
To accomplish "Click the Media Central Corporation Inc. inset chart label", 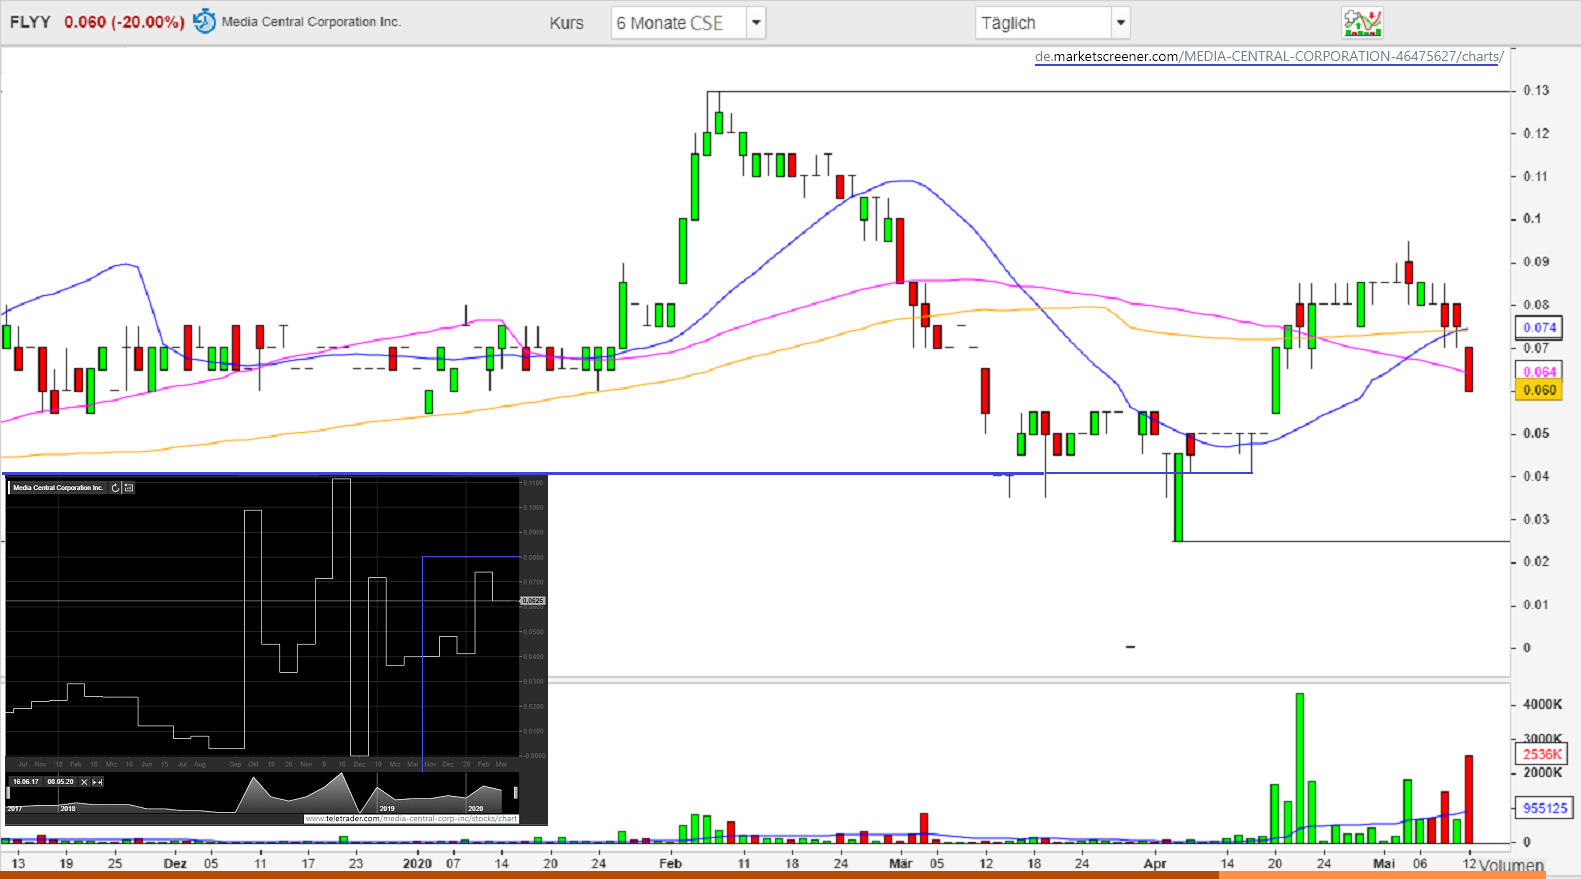I will 58,488.
